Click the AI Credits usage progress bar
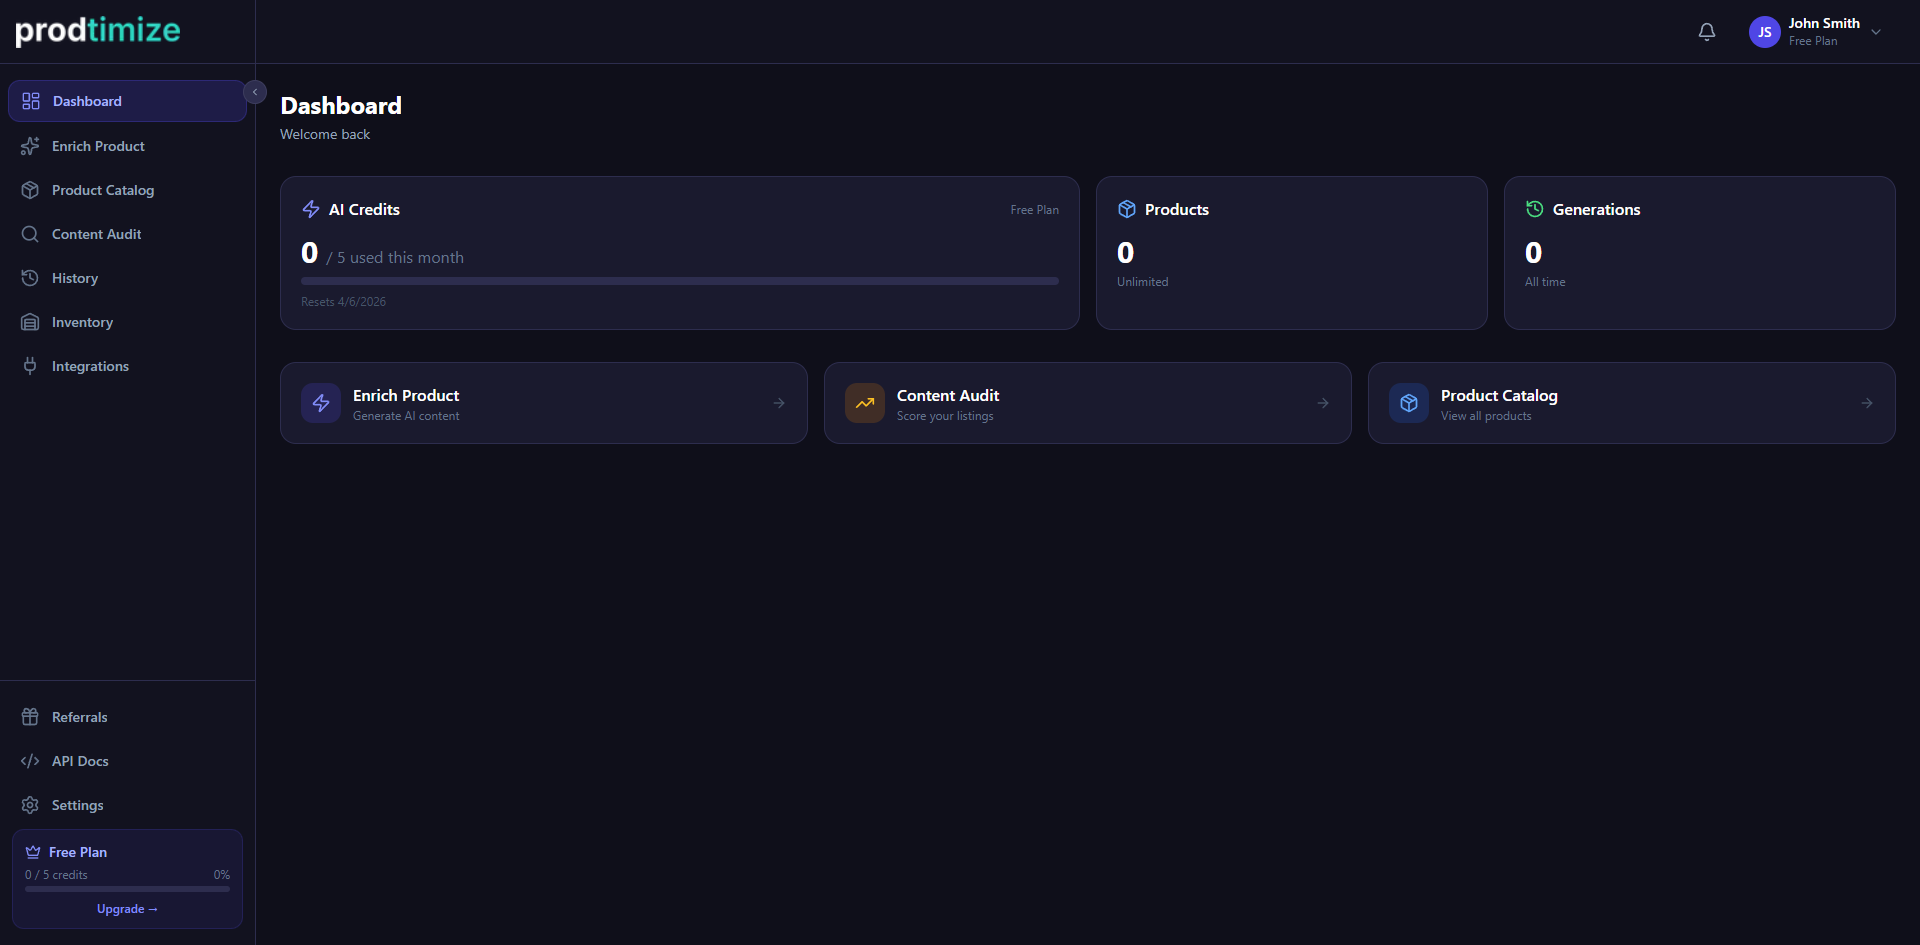 pos(679,281)
